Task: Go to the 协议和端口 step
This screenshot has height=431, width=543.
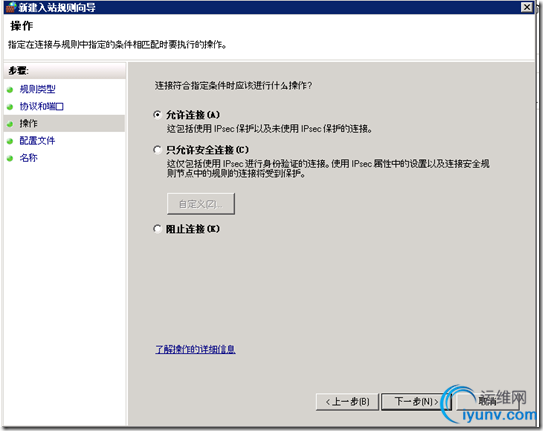Action: [42, 106]
